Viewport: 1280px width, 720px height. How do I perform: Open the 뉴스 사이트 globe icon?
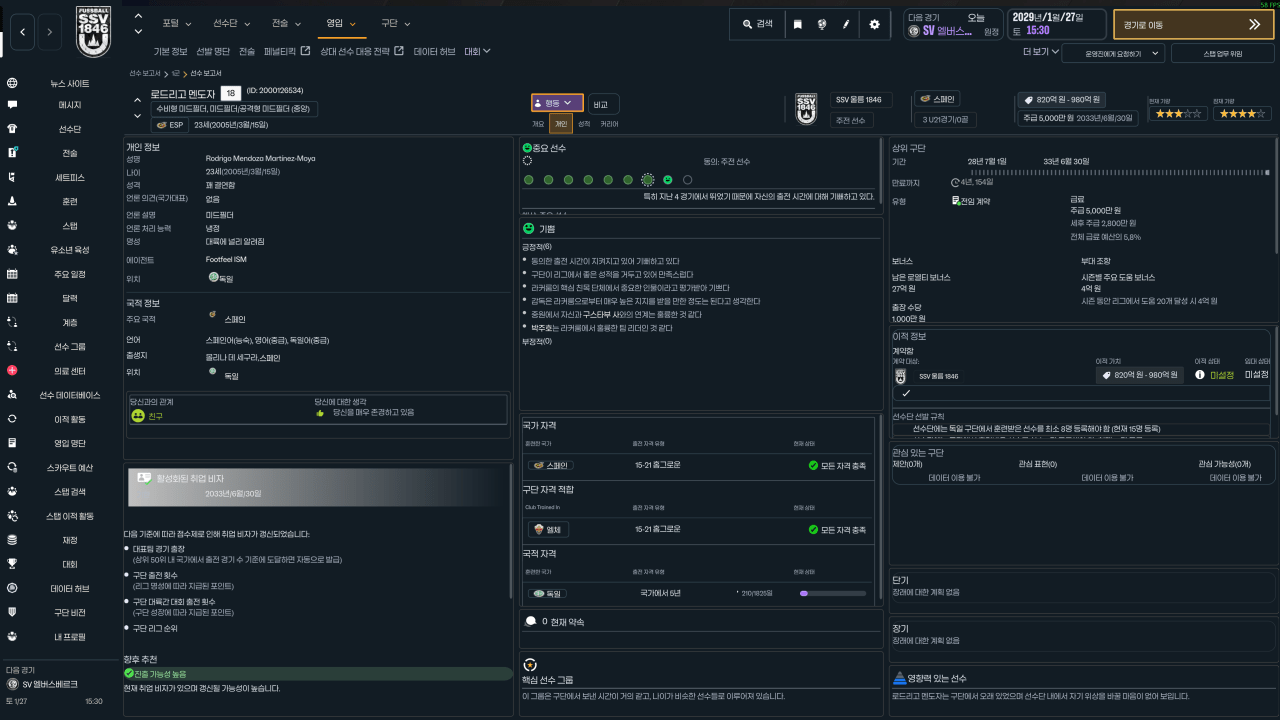(12, 84)
